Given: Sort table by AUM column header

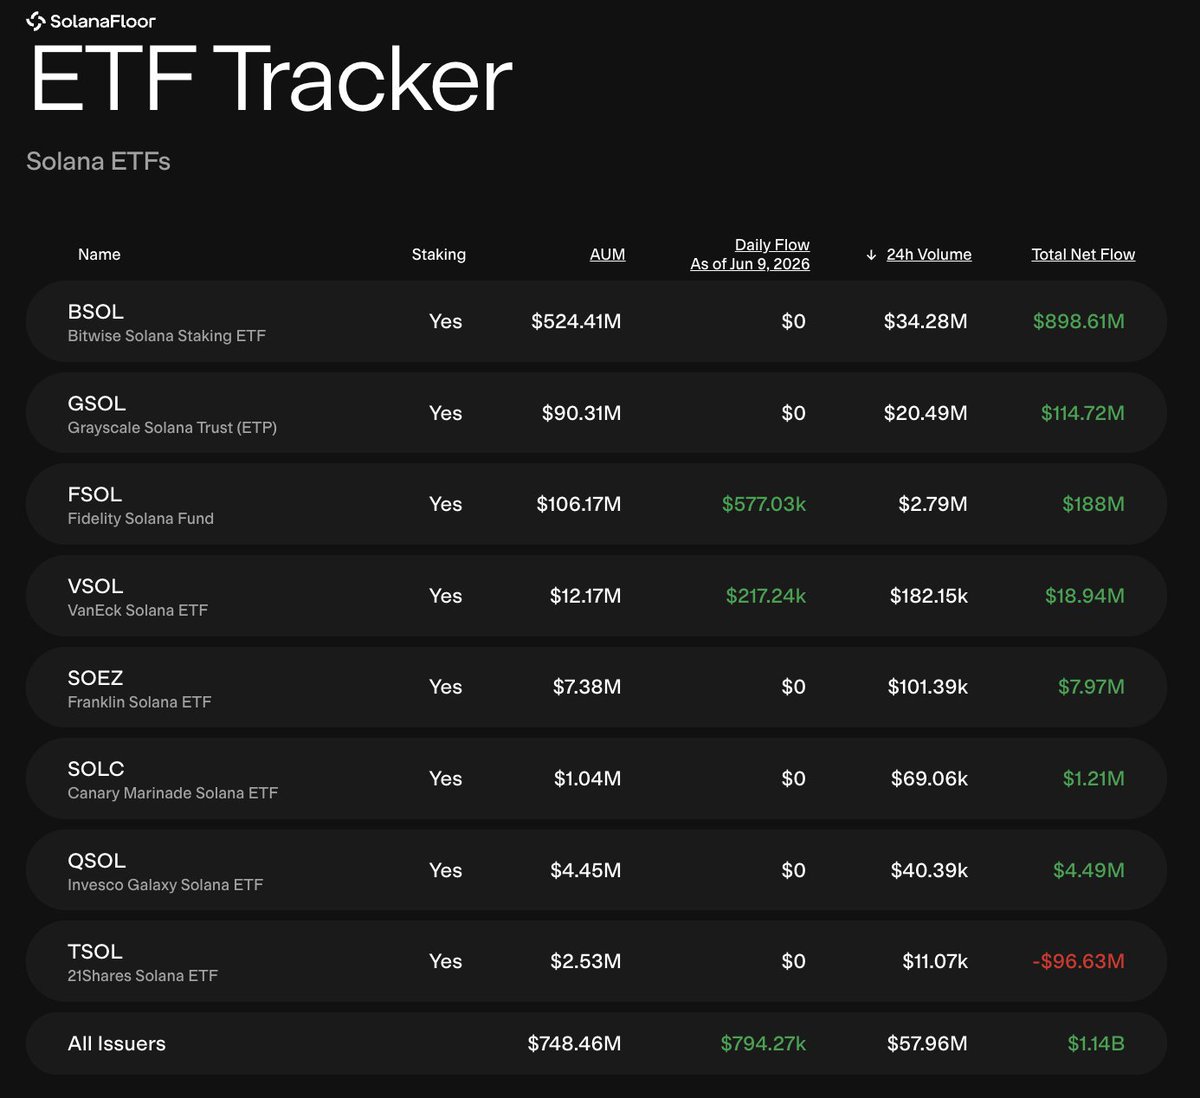Looking at the screenshot, I should pos(607,254).
